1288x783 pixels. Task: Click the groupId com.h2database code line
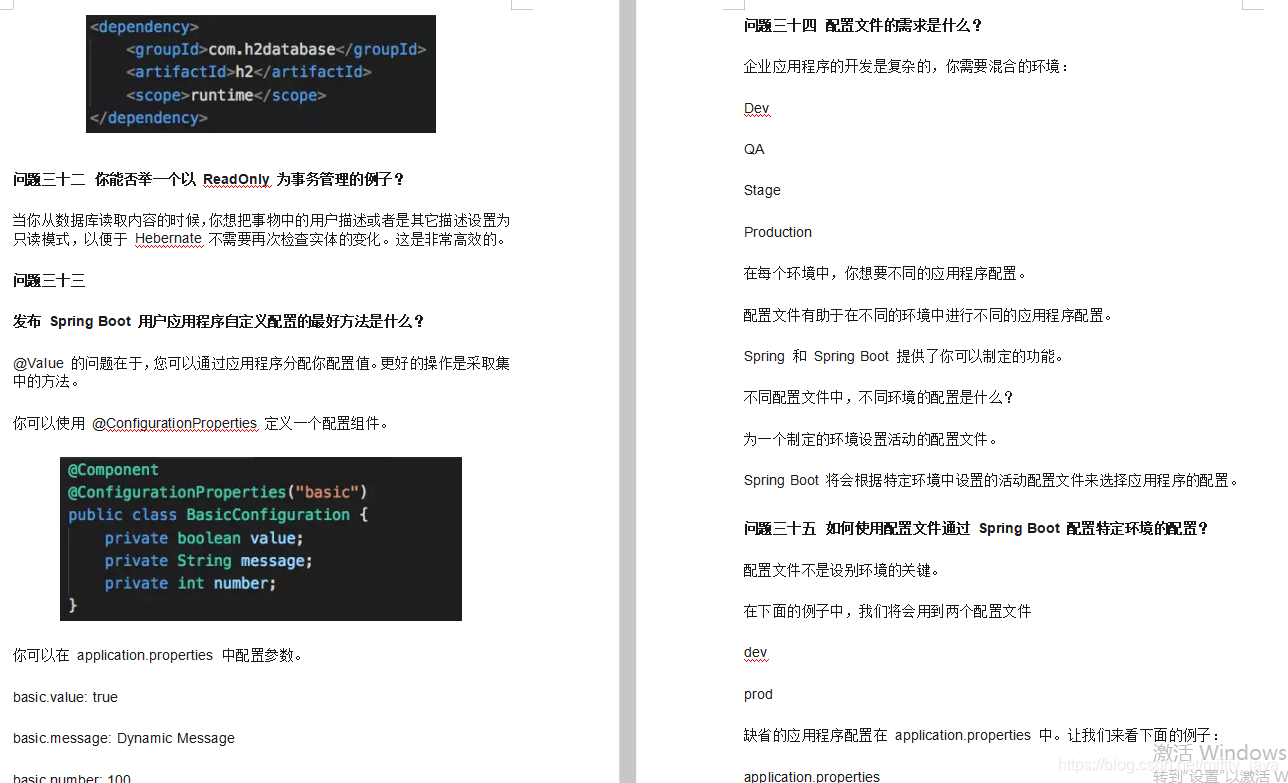tap(276, 49)
